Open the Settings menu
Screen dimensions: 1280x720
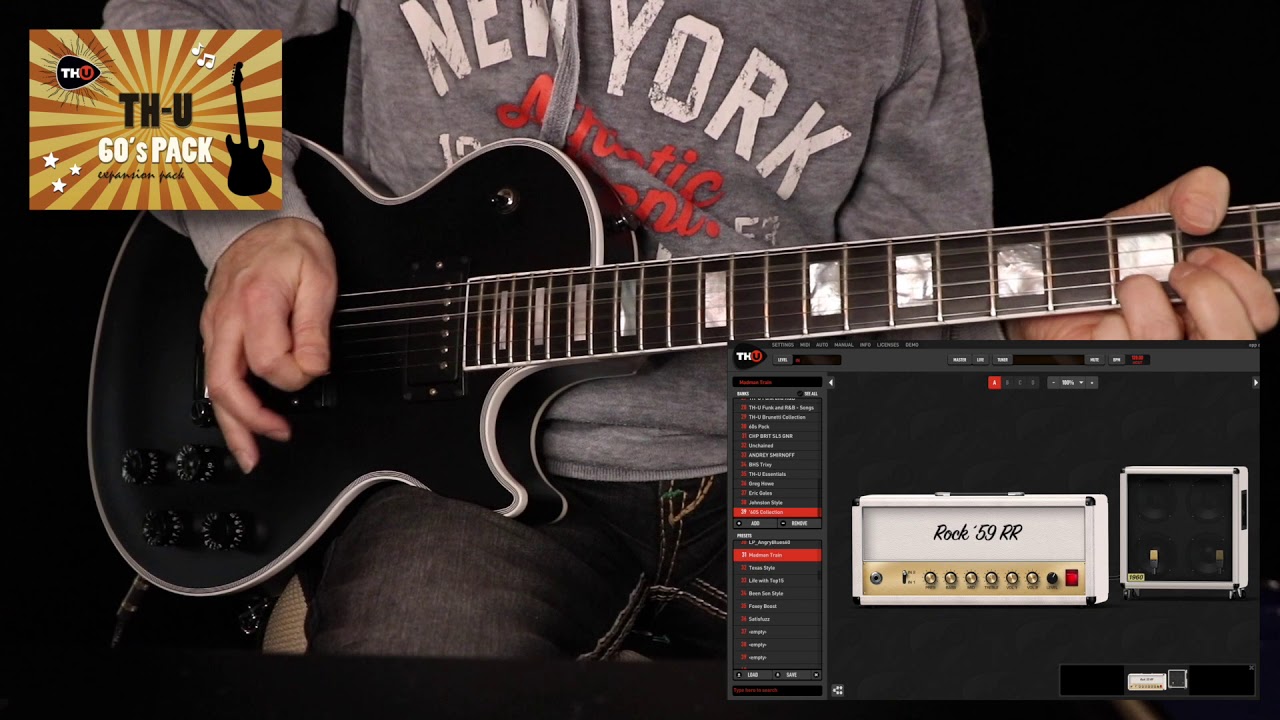click(x=783, y=345)
